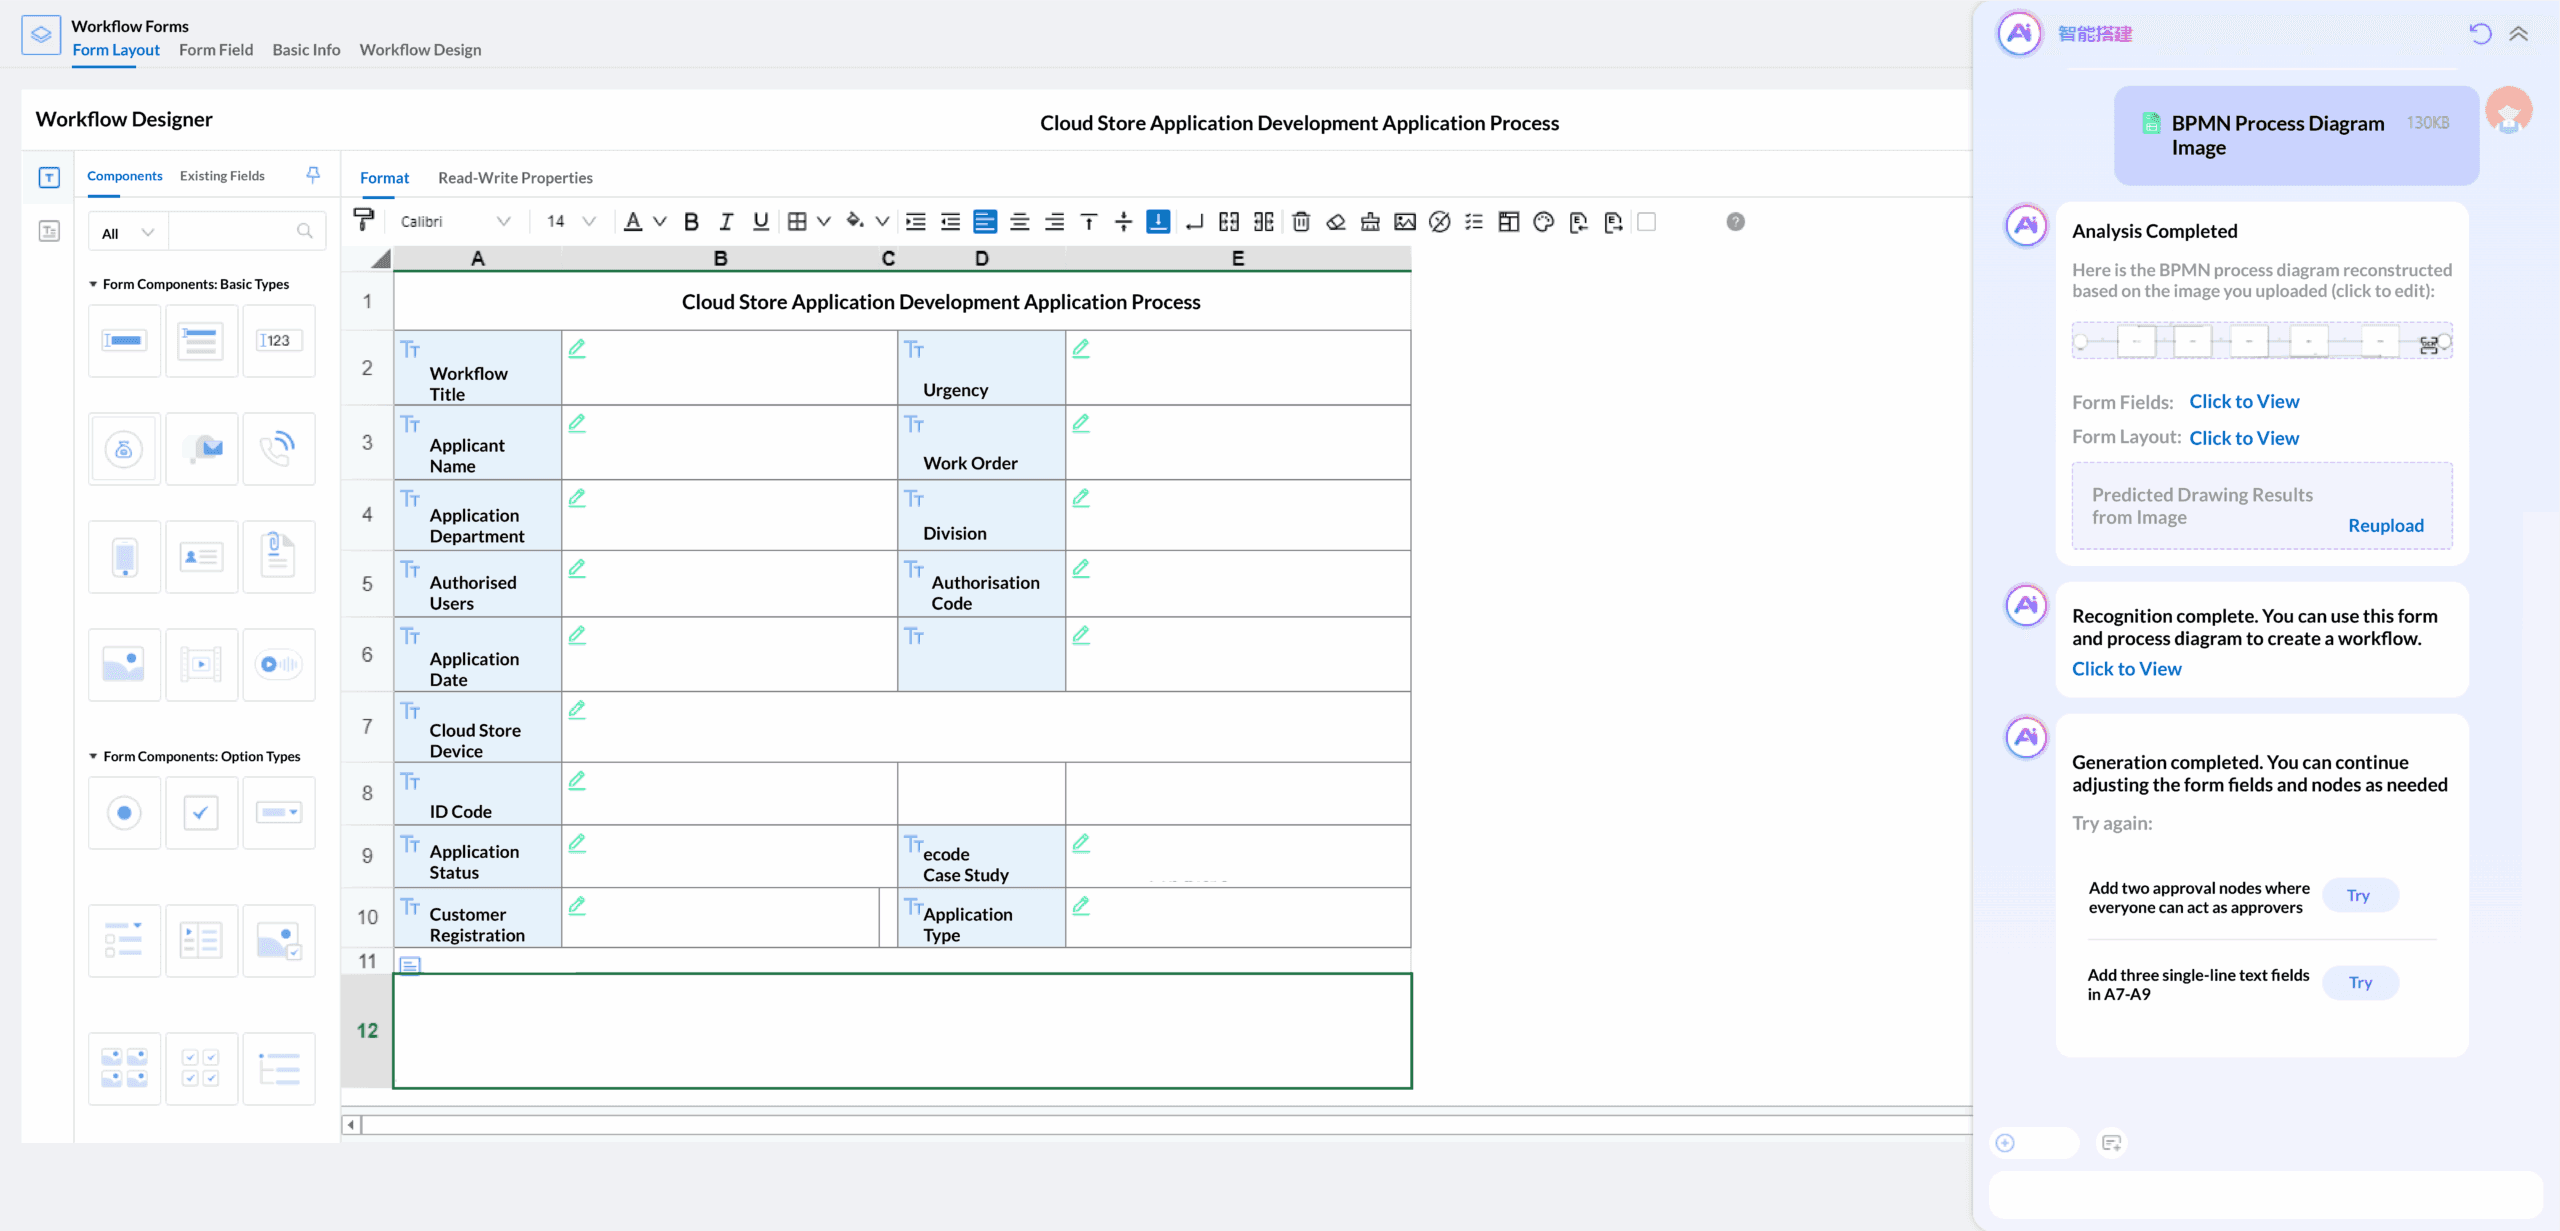
Task: Collapse the AI assistant panel
Action: [x=2518, y=34]
